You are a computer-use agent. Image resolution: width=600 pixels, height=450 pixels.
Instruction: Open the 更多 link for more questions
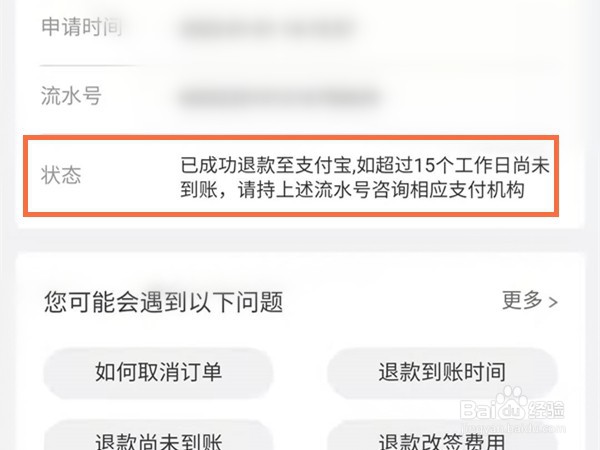pyautogui.click(x=522, y=300)
